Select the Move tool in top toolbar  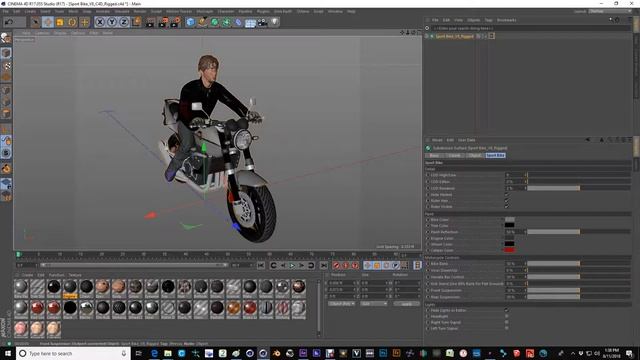coord(48,22)
